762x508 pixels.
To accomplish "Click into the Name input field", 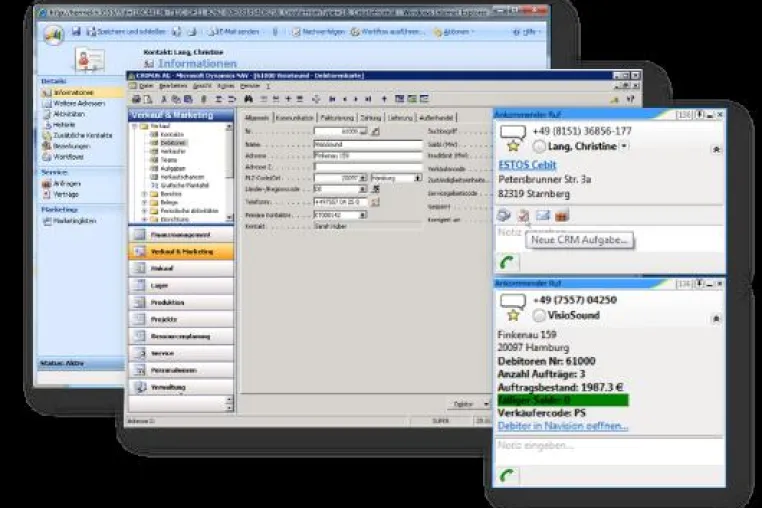I will (x=368, y=144).
